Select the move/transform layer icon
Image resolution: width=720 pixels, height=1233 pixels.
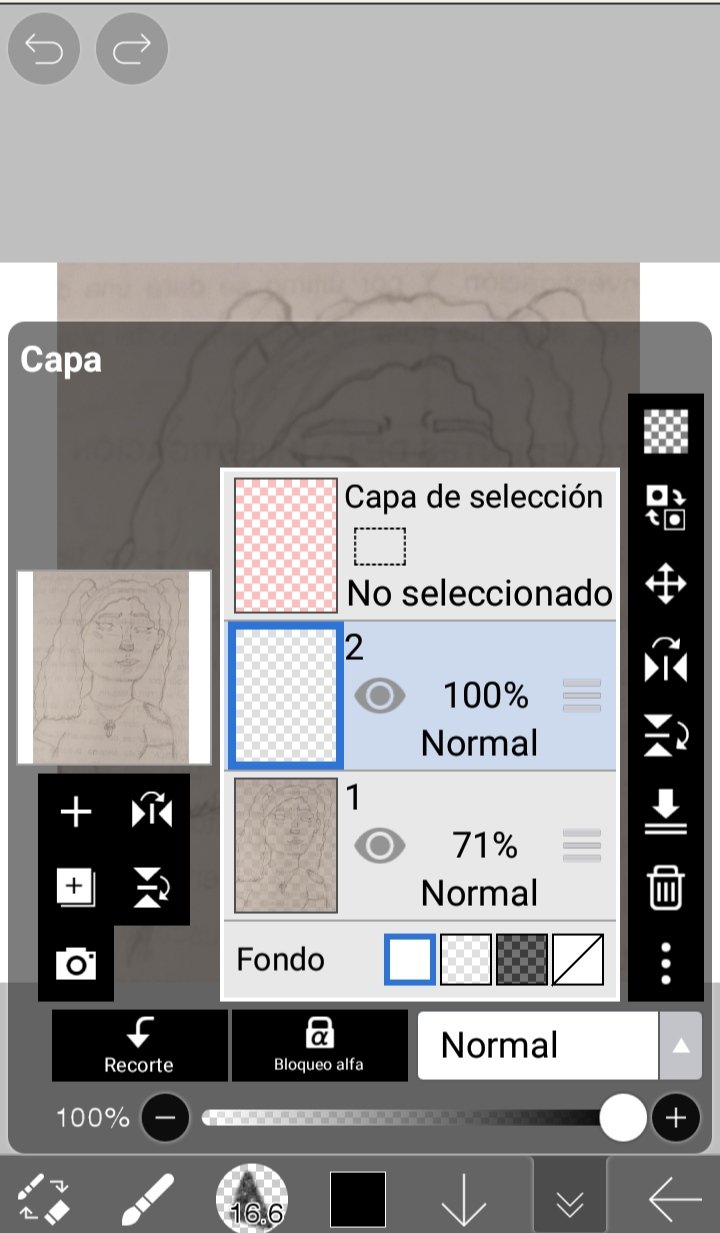point(666,585)
